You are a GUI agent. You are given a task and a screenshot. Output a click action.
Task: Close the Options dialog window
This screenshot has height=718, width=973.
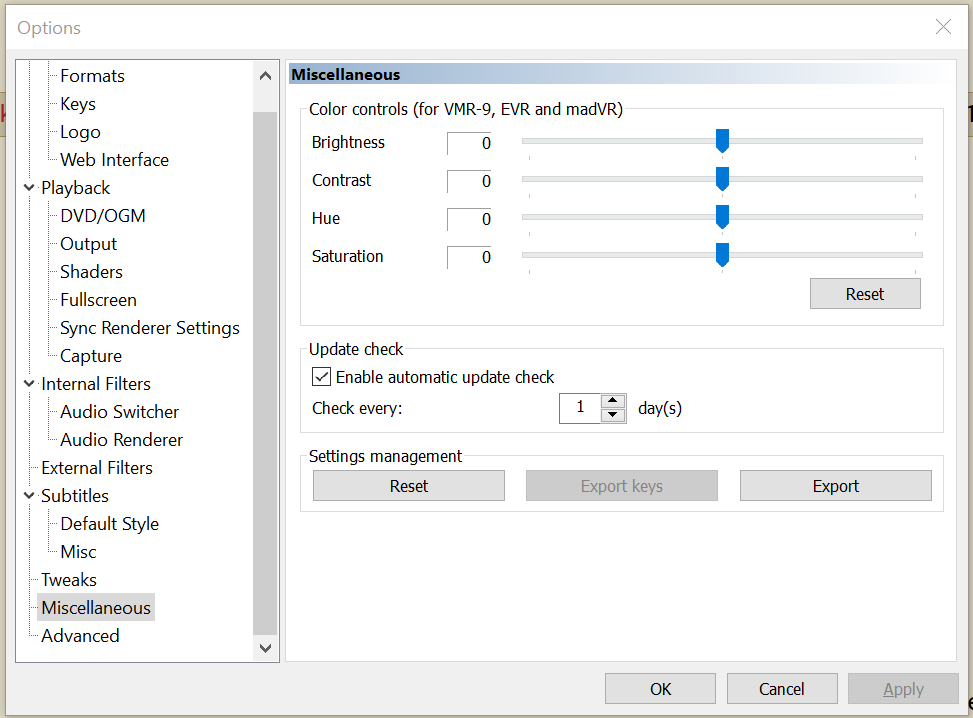click(x=943, y=27)
